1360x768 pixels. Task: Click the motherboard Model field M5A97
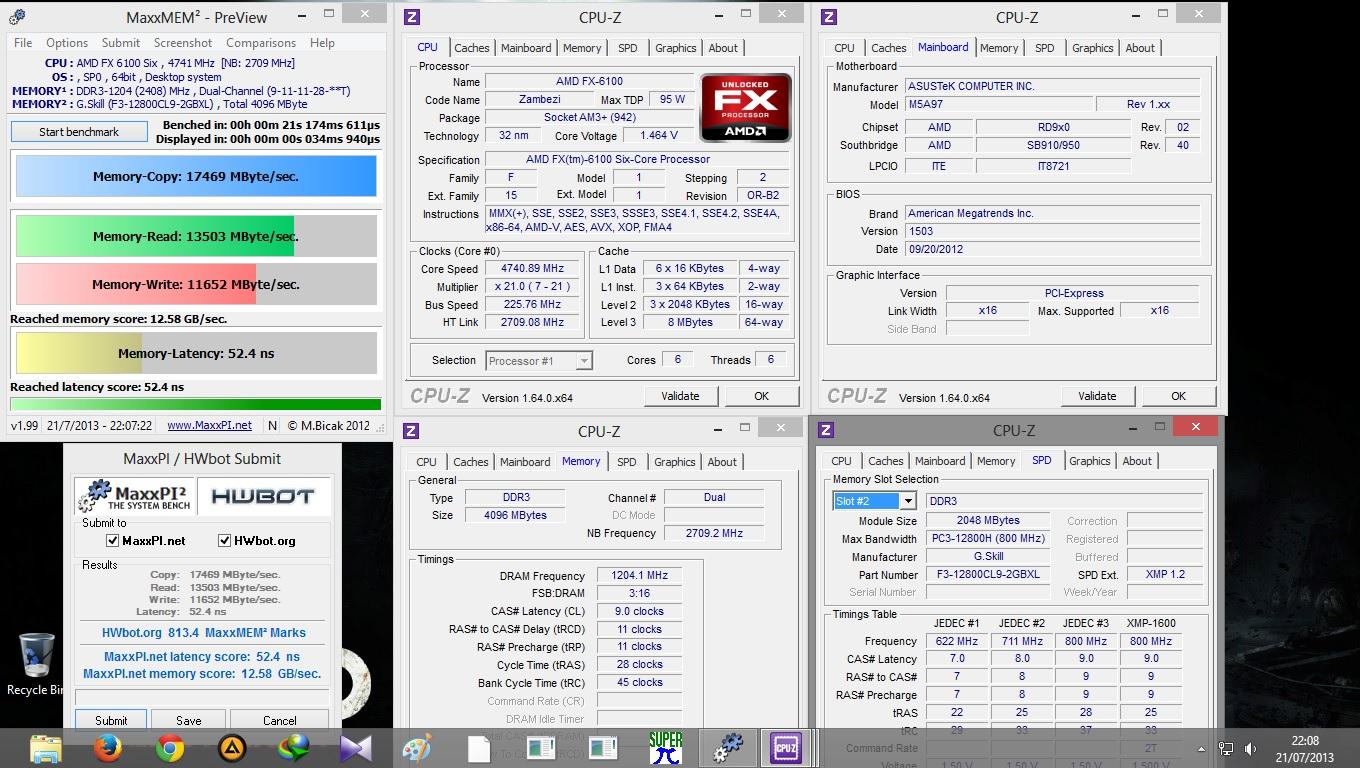[x=998, y=105]
